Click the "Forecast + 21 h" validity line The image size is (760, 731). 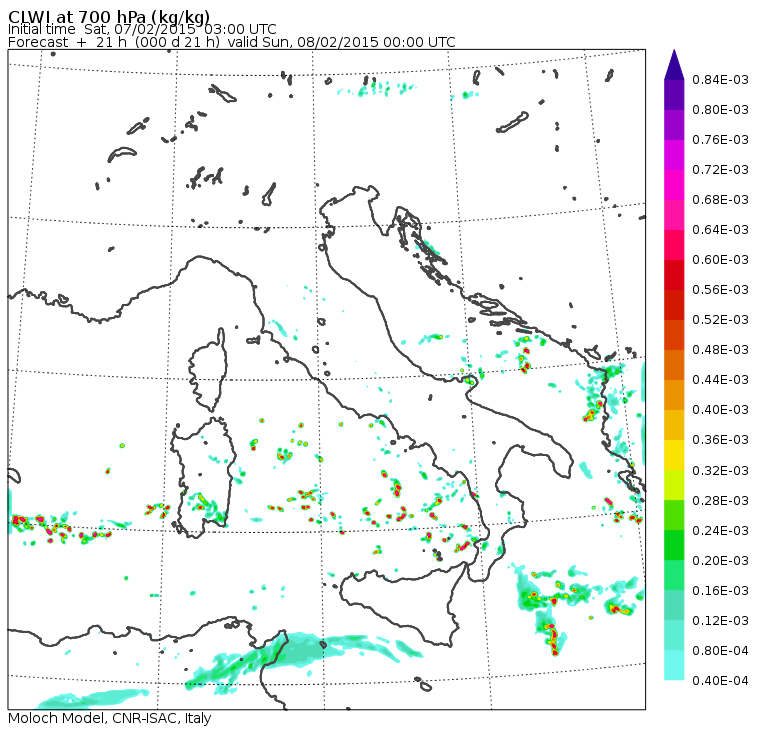232,42
